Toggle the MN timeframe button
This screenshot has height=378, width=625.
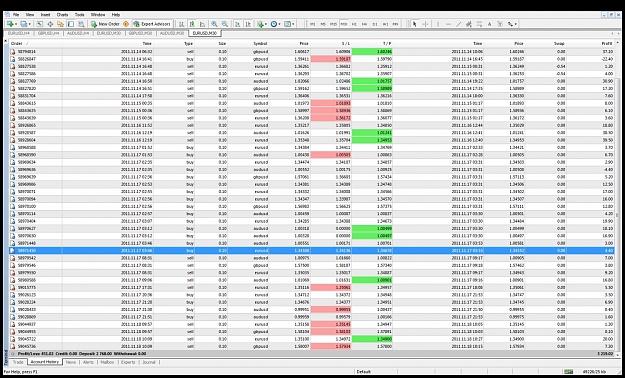click(x=395, y=24)
